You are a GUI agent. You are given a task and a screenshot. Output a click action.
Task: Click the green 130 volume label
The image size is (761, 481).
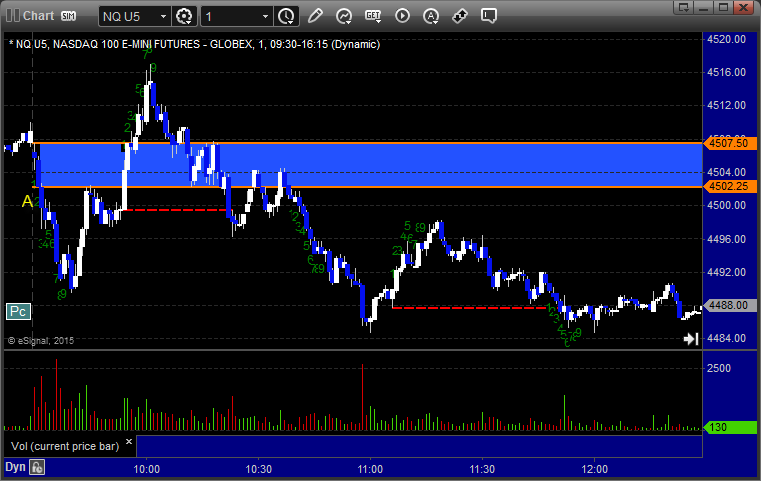click(x=730, y=428)
